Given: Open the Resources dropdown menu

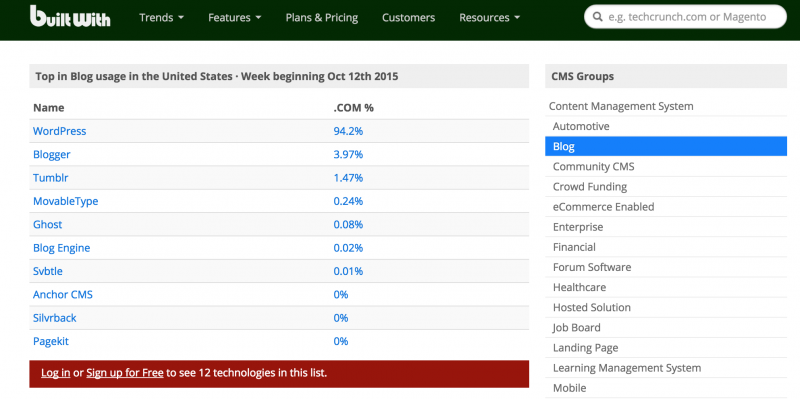Looking at the screenshot, I should pos(489,17).
